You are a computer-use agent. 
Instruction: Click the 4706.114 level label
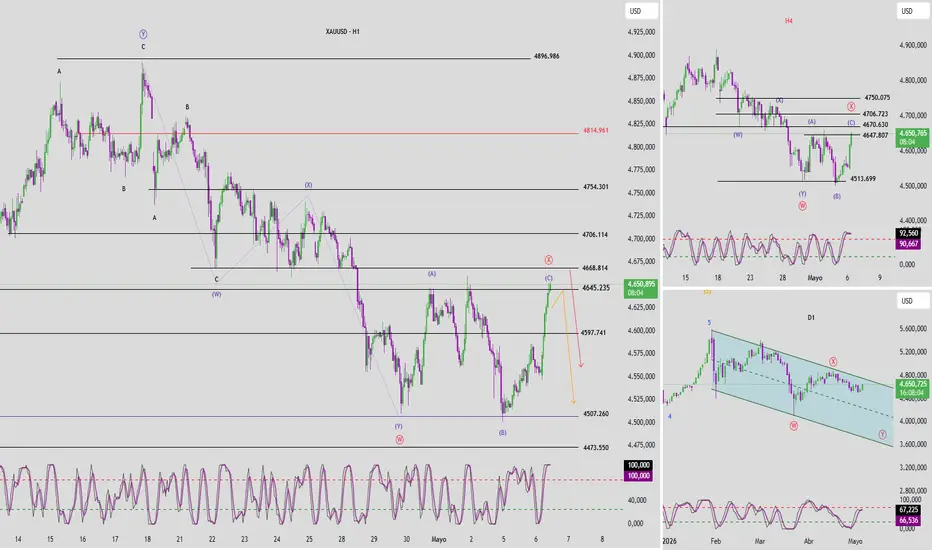tap(596, 235)
